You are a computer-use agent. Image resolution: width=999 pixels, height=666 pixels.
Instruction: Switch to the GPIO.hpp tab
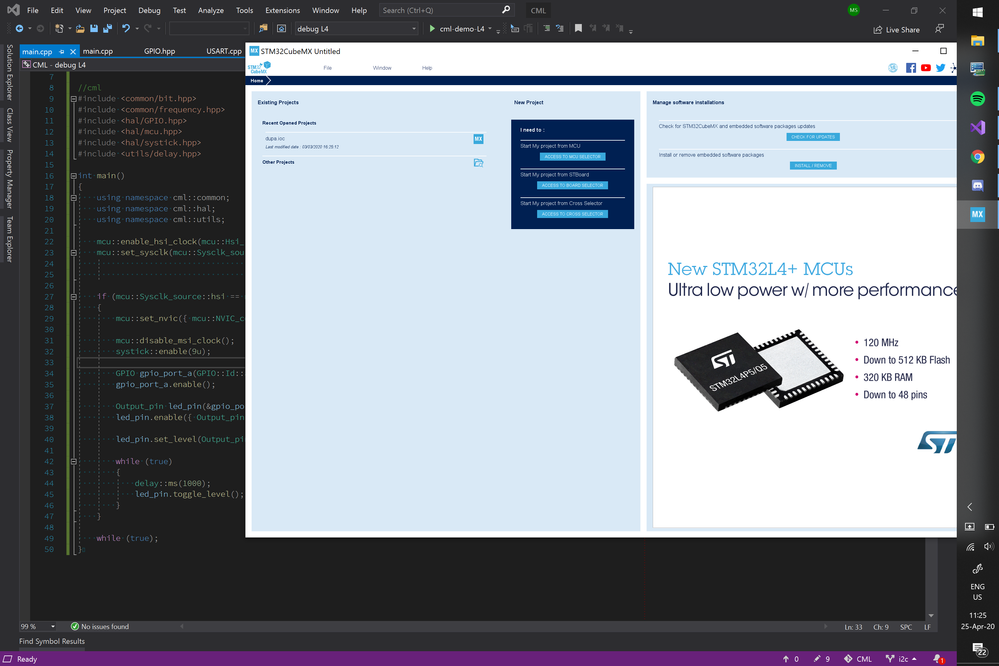click(x=159, y=51)
